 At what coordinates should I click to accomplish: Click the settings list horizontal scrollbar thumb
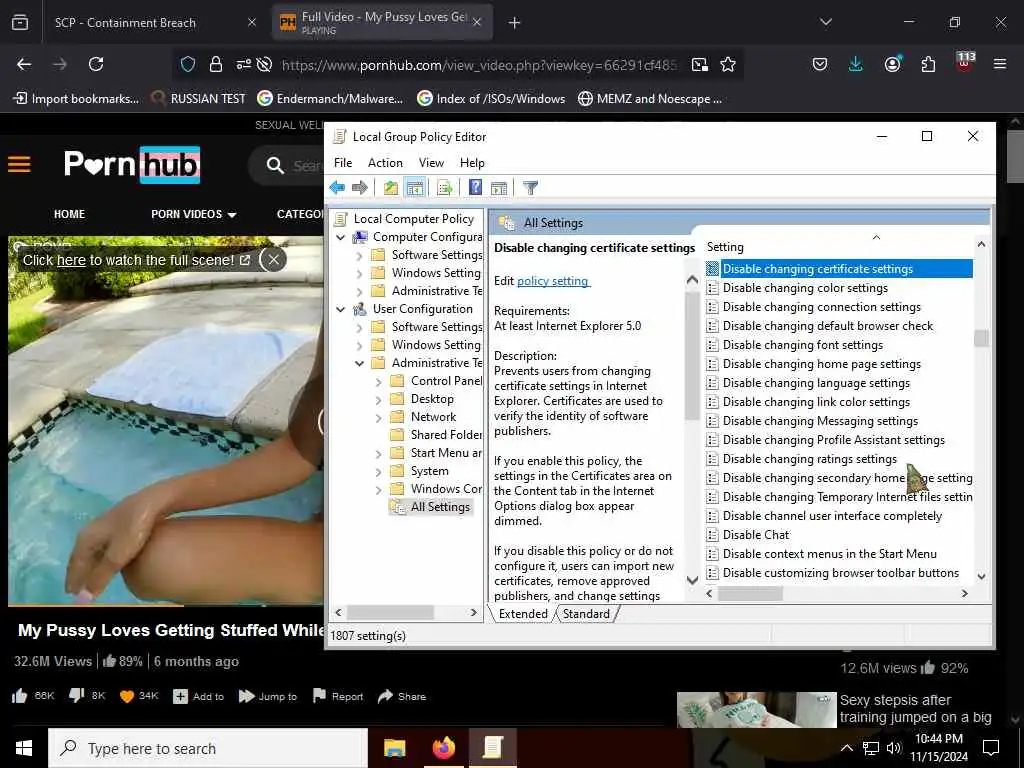point(750,594)
